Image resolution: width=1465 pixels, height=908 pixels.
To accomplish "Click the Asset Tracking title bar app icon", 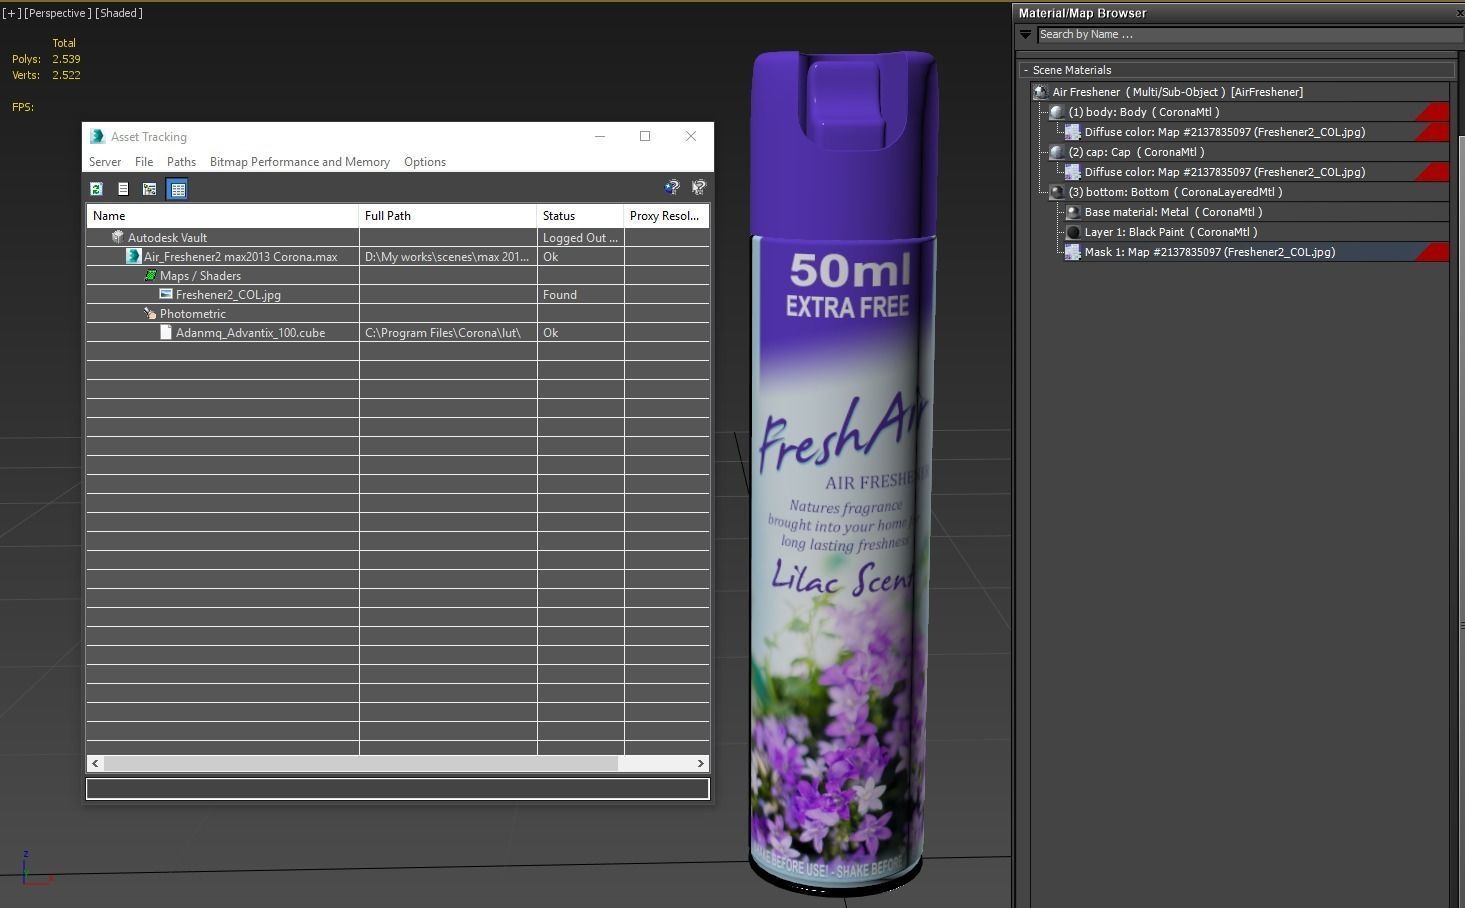I will [97, 136].
